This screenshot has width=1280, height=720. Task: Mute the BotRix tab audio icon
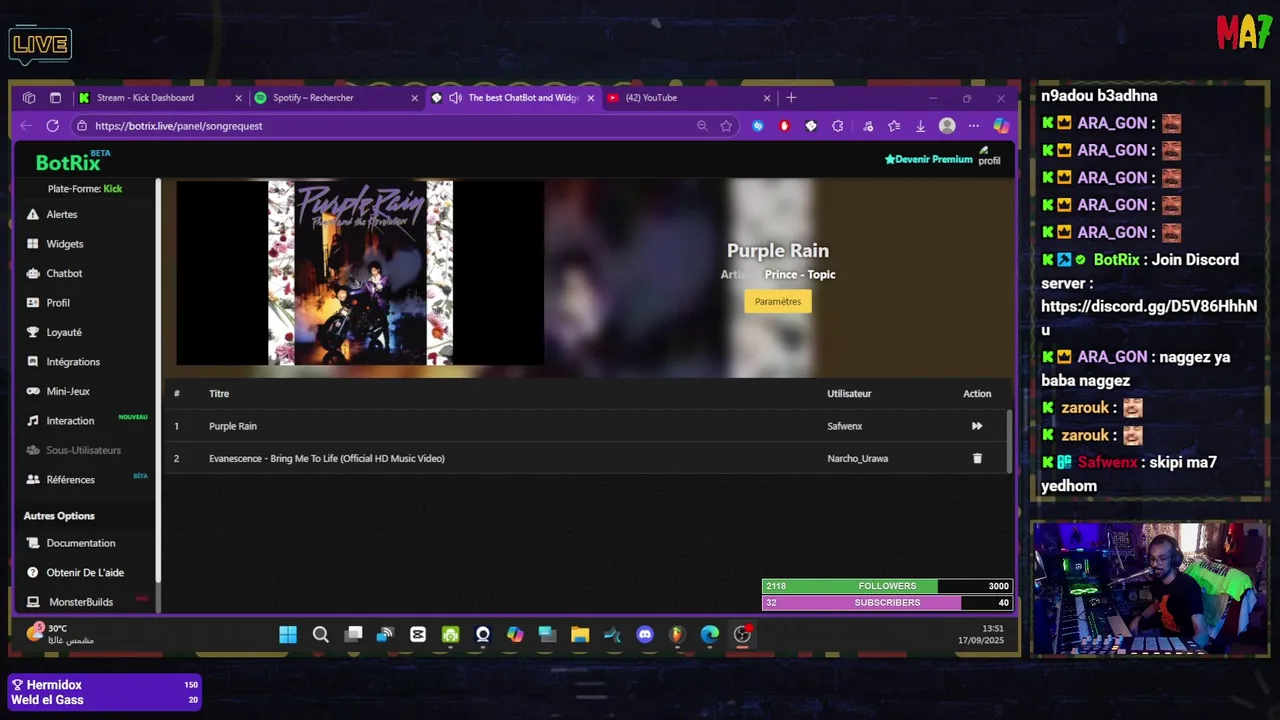tap(455, 98)
